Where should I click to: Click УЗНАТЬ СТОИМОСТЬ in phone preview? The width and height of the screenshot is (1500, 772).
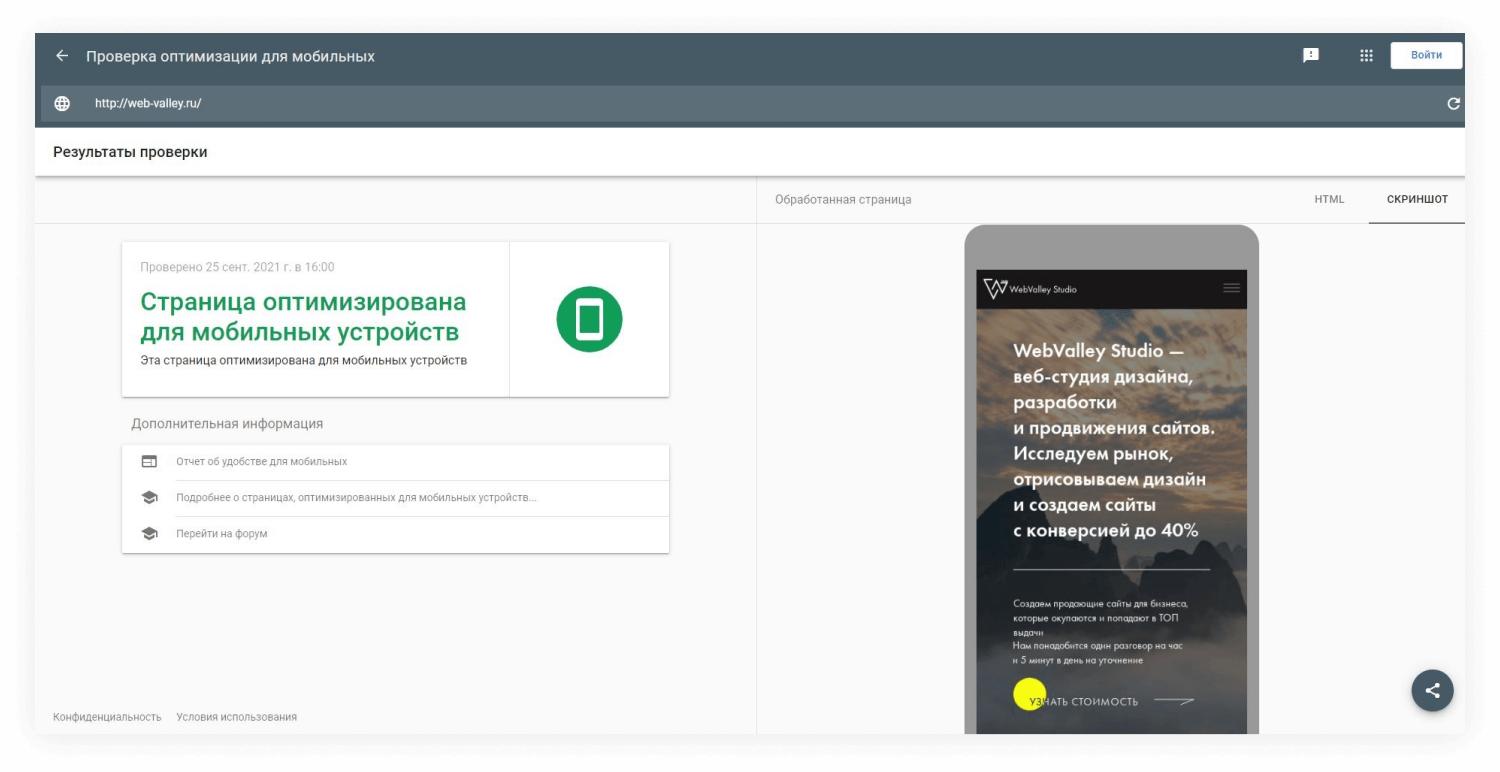point(1083,701)
